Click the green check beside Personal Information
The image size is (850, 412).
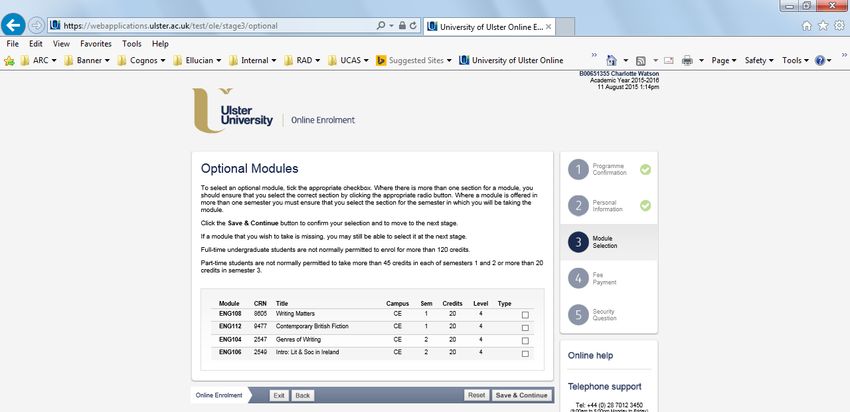coord(645,205)
